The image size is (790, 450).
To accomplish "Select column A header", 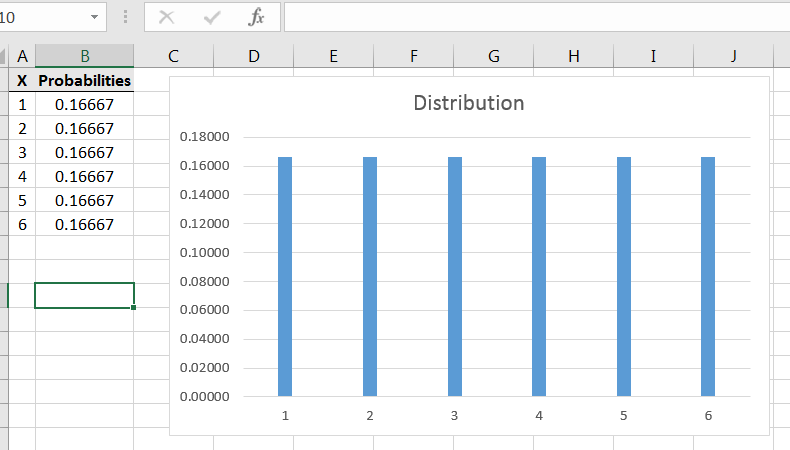I will (22, 56).
